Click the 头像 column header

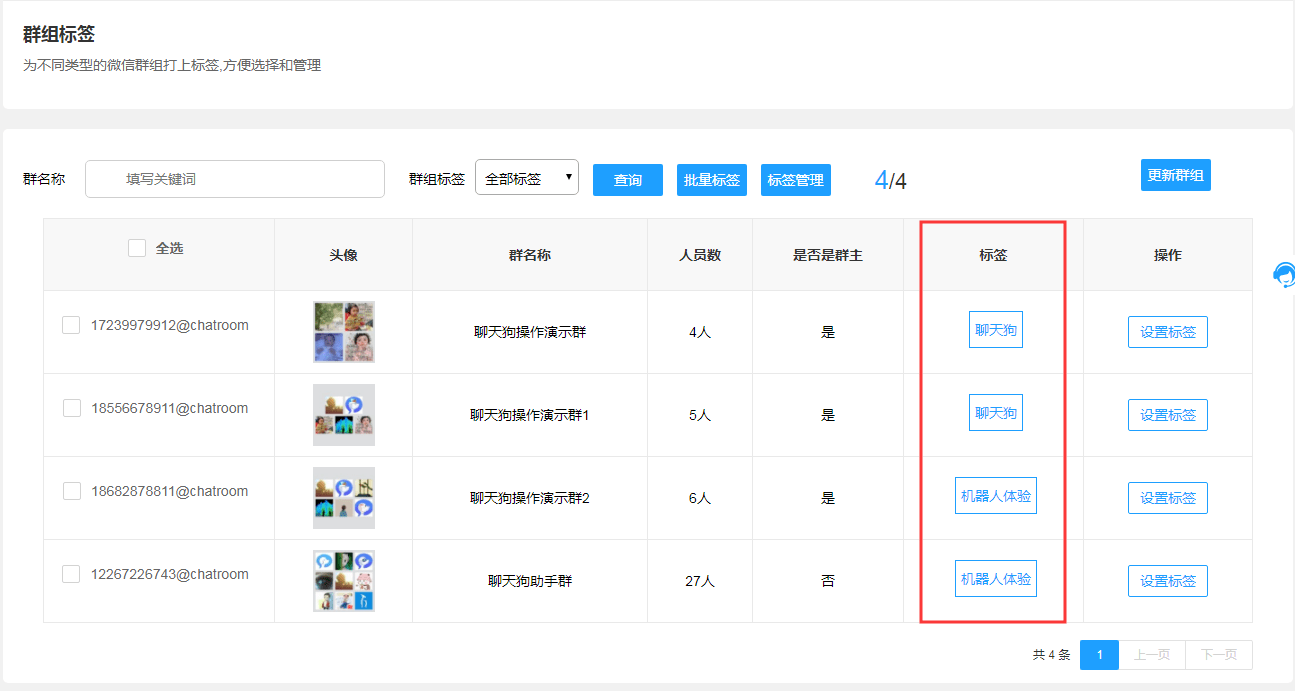(x=344, y=255)
